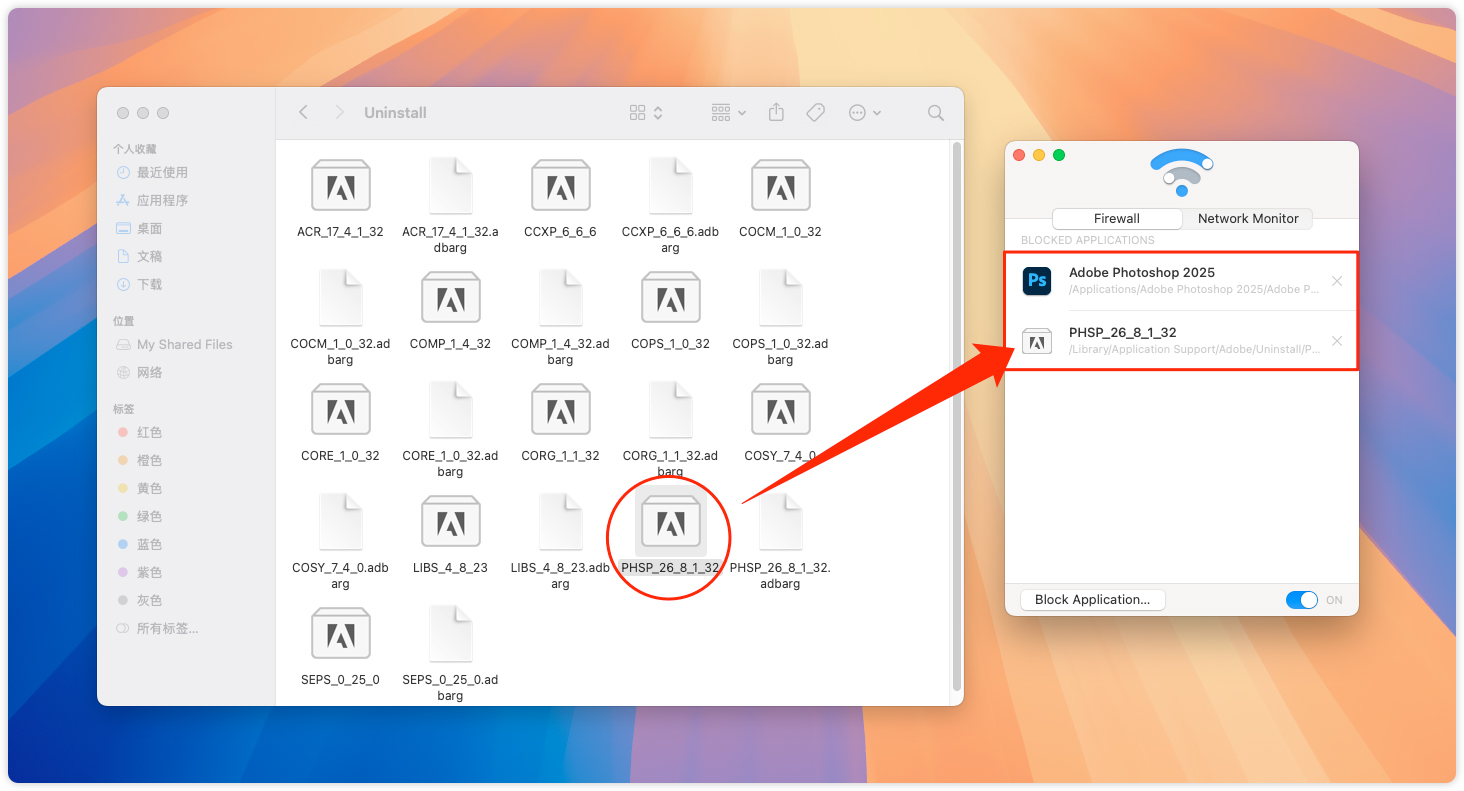Filter by 橙色 tag
This screenshot has width=1464, height=791.
tap(139, 460)
